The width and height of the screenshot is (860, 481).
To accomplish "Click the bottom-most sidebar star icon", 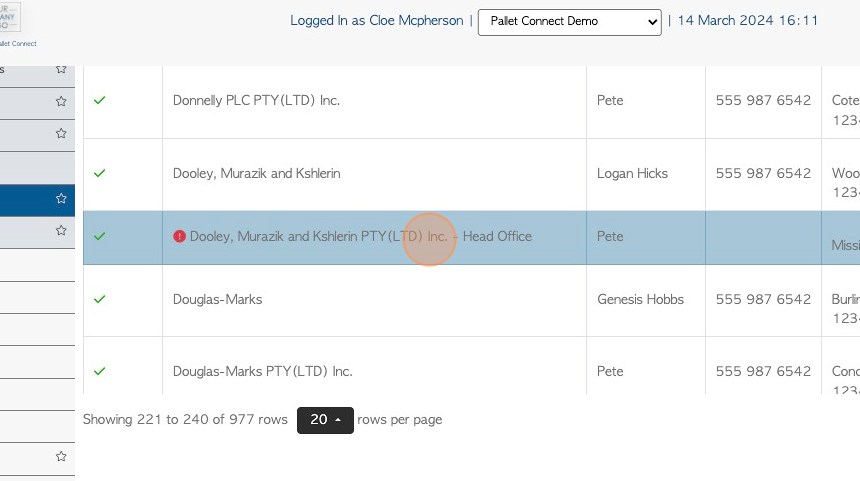I will coord(61,456).
